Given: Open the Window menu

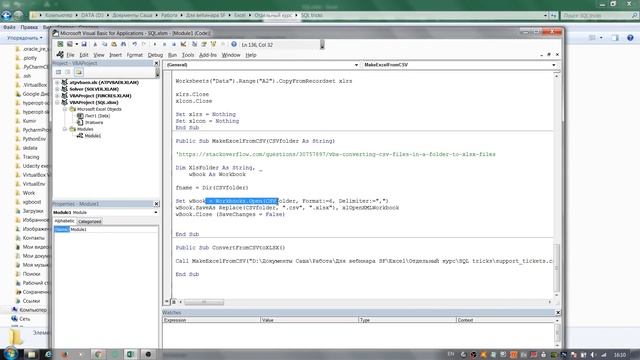Looking at the screenshot, I should [x=231, y=55].
